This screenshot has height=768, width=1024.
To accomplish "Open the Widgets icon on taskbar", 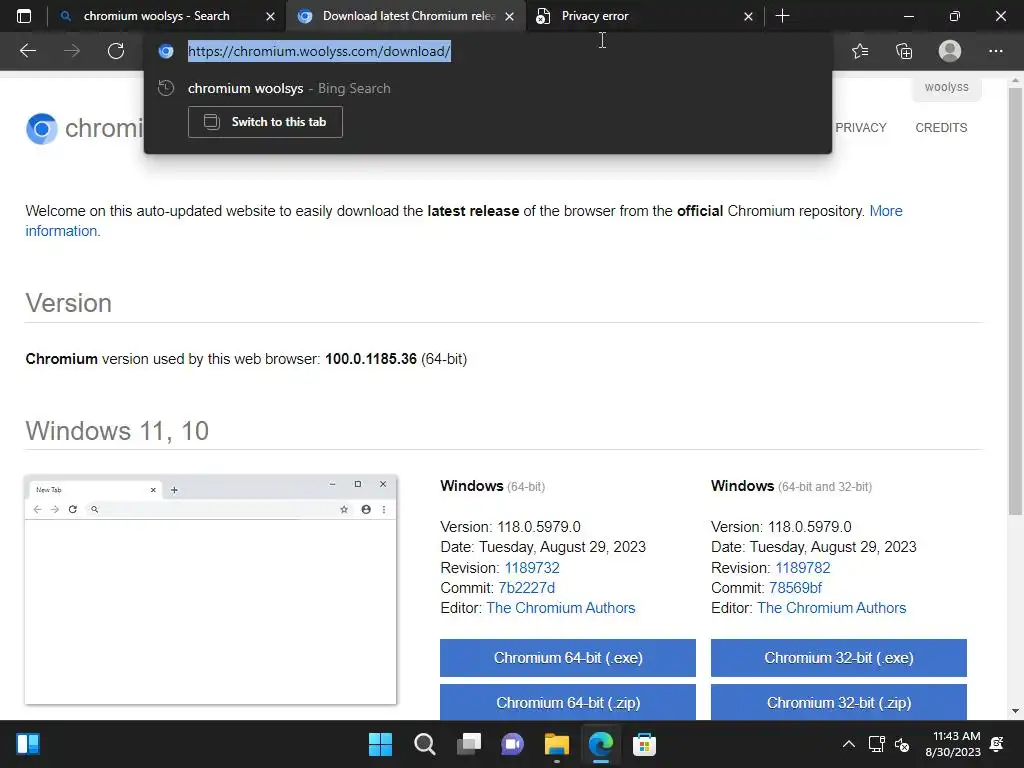I will [x=28, y=744].
